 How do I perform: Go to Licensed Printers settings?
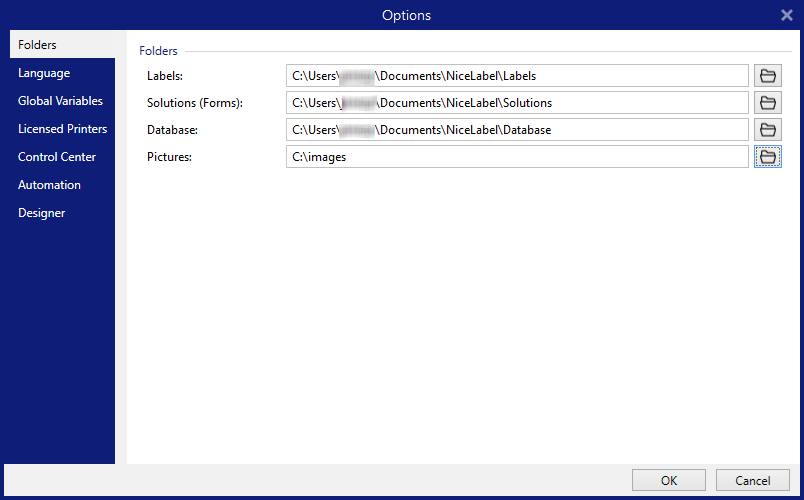[62, 129]
